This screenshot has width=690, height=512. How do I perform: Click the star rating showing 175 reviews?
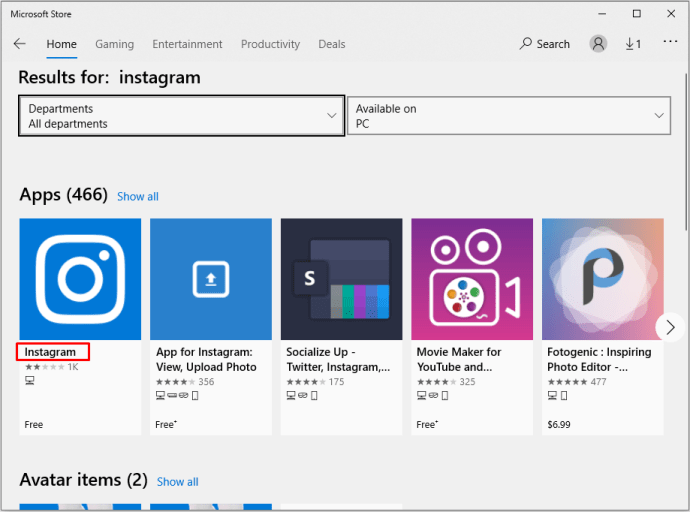306,382
